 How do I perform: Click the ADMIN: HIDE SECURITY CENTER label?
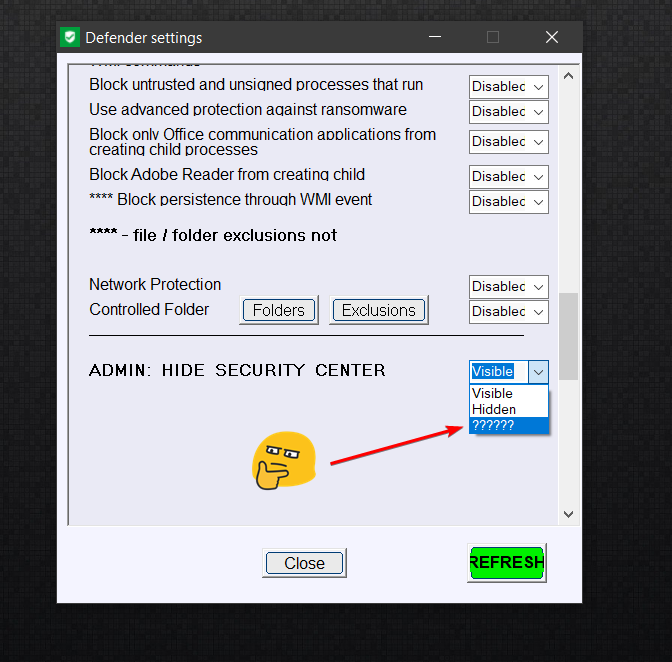(x=237, y=370)
